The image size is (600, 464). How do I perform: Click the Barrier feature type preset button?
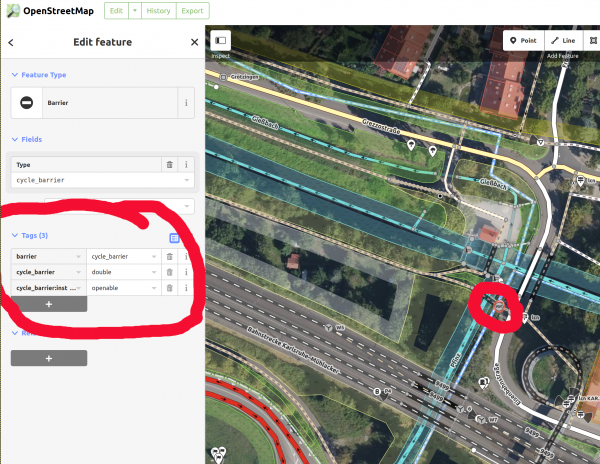(x=93, y=102)
